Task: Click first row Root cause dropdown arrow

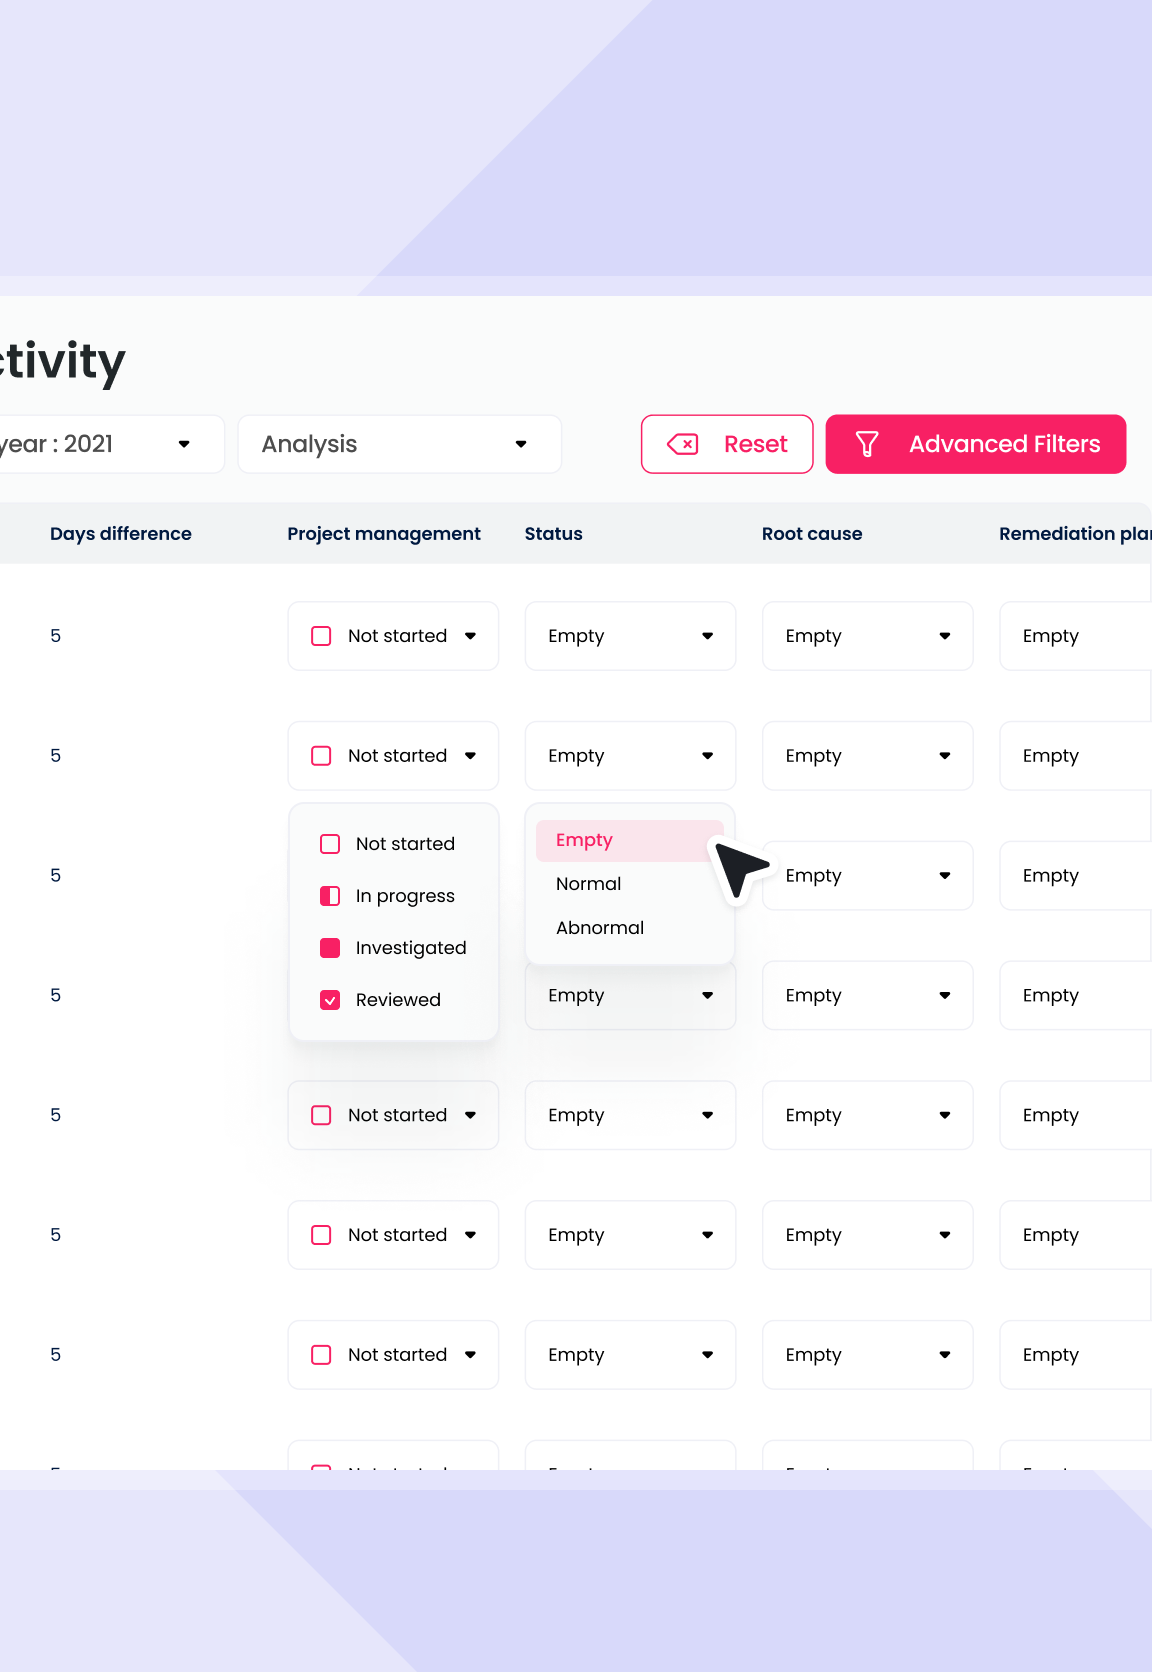Action: tap(944, 636)
